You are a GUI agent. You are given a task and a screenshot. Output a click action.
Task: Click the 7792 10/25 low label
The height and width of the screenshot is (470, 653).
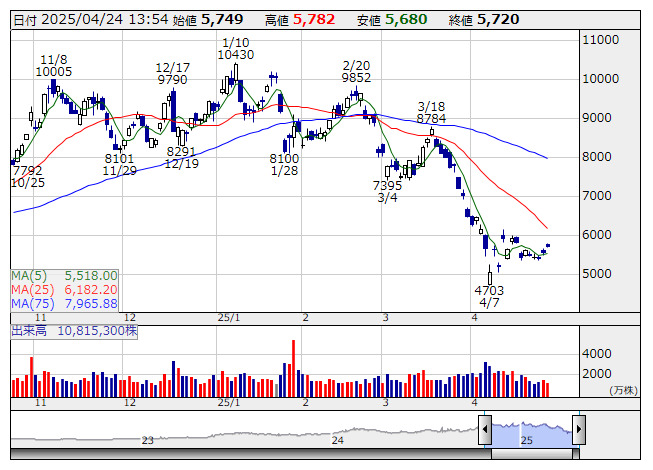(27, 177)
